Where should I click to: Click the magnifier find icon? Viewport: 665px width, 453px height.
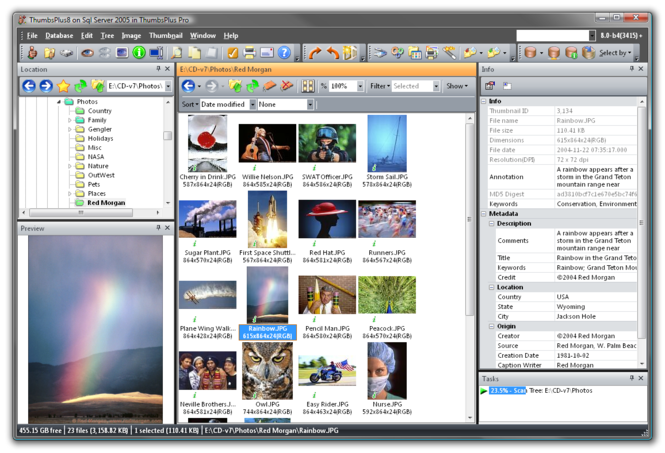[x=176, y=53]
